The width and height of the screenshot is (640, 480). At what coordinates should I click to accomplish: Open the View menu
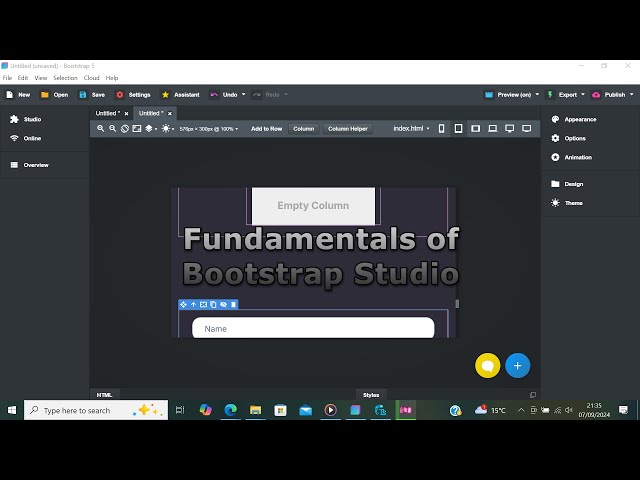(40, 78)
